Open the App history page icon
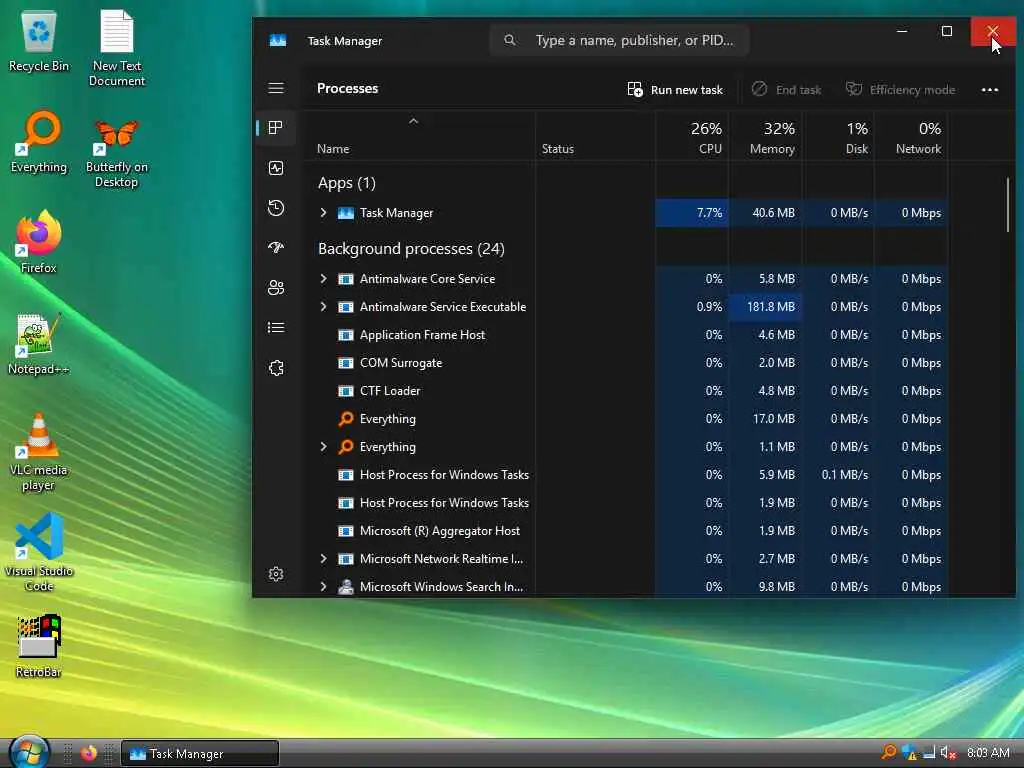Viewport: 1024px width, 768px height. (276, 208)
